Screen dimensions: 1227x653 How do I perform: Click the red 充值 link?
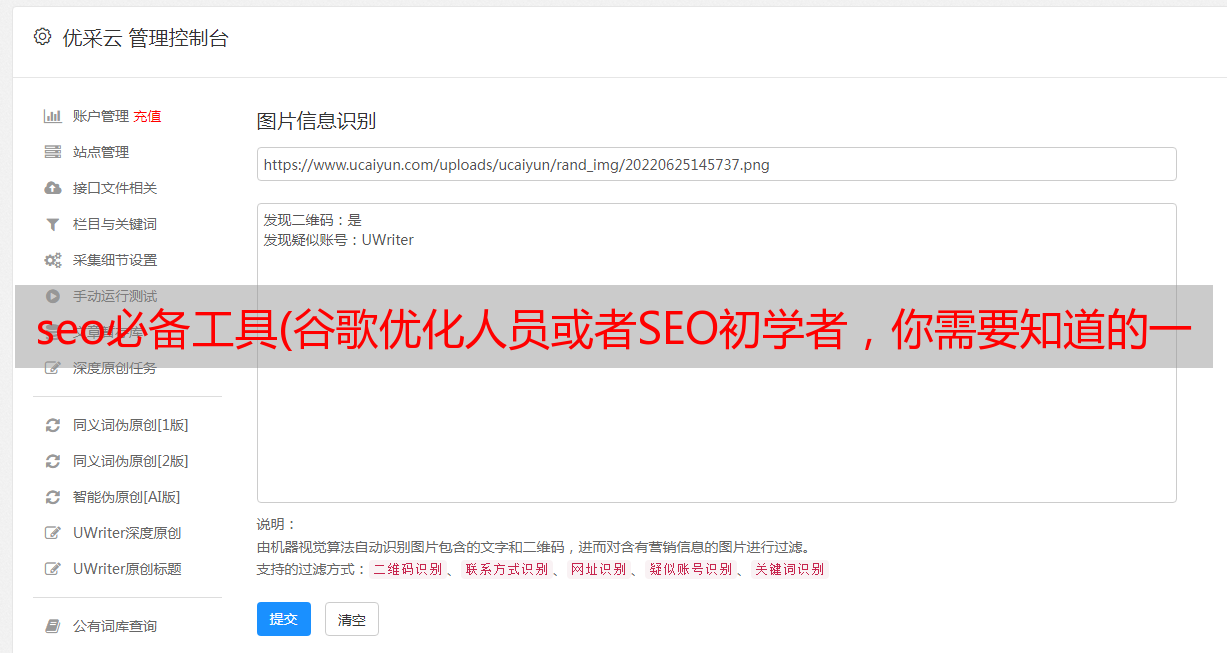147,116
